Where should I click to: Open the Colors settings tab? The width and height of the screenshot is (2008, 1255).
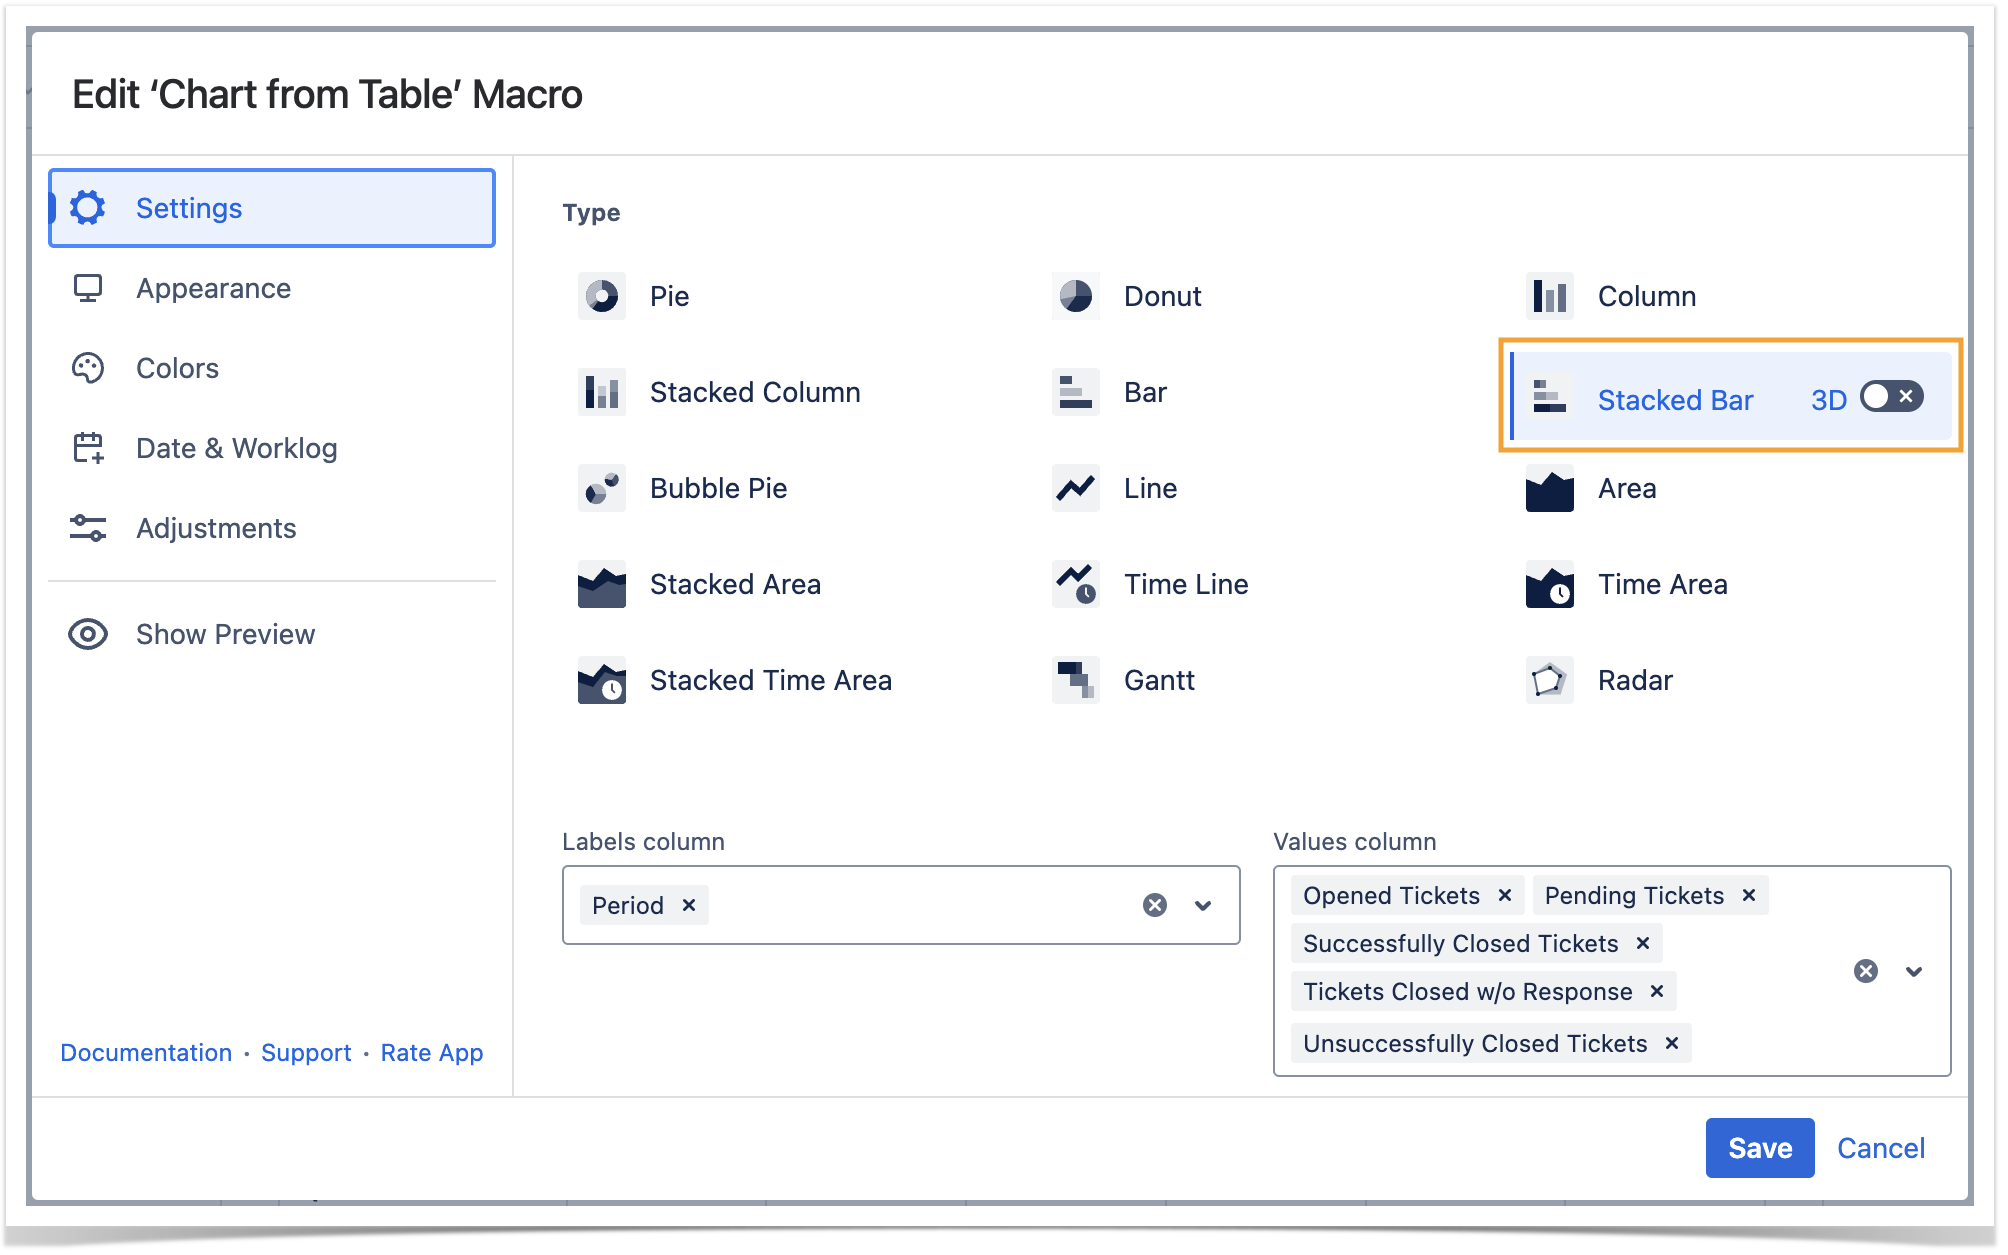(x=177, y=368)
